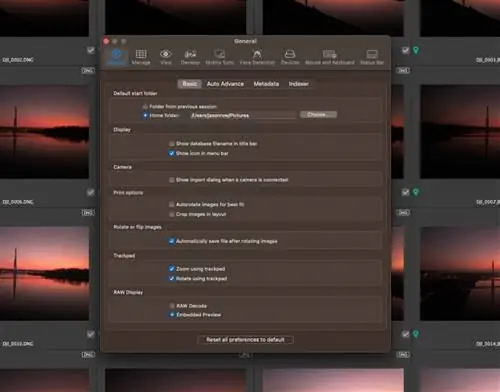Screen dimensions: 500x392
Task: Select the Folder from previous session option
Action: pyautogui.click(x=145, y=106)
